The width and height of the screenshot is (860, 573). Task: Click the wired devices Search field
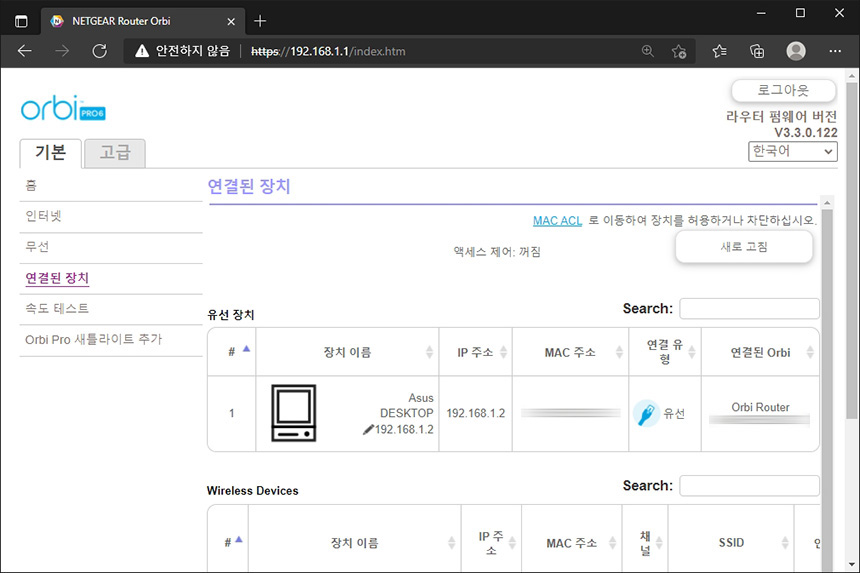[x=749, y=309]
